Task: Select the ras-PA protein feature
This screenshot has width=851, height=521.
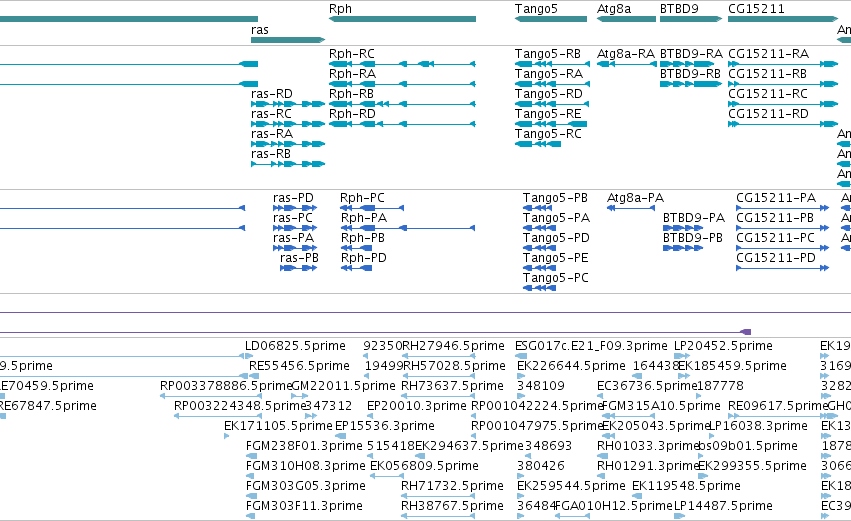Action: 295,248
